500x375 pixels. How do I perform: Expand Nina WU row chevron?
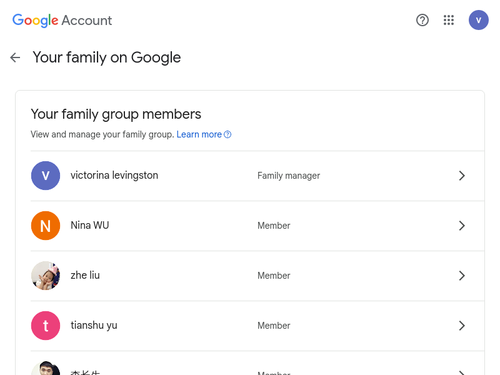[x=462, y=226]
